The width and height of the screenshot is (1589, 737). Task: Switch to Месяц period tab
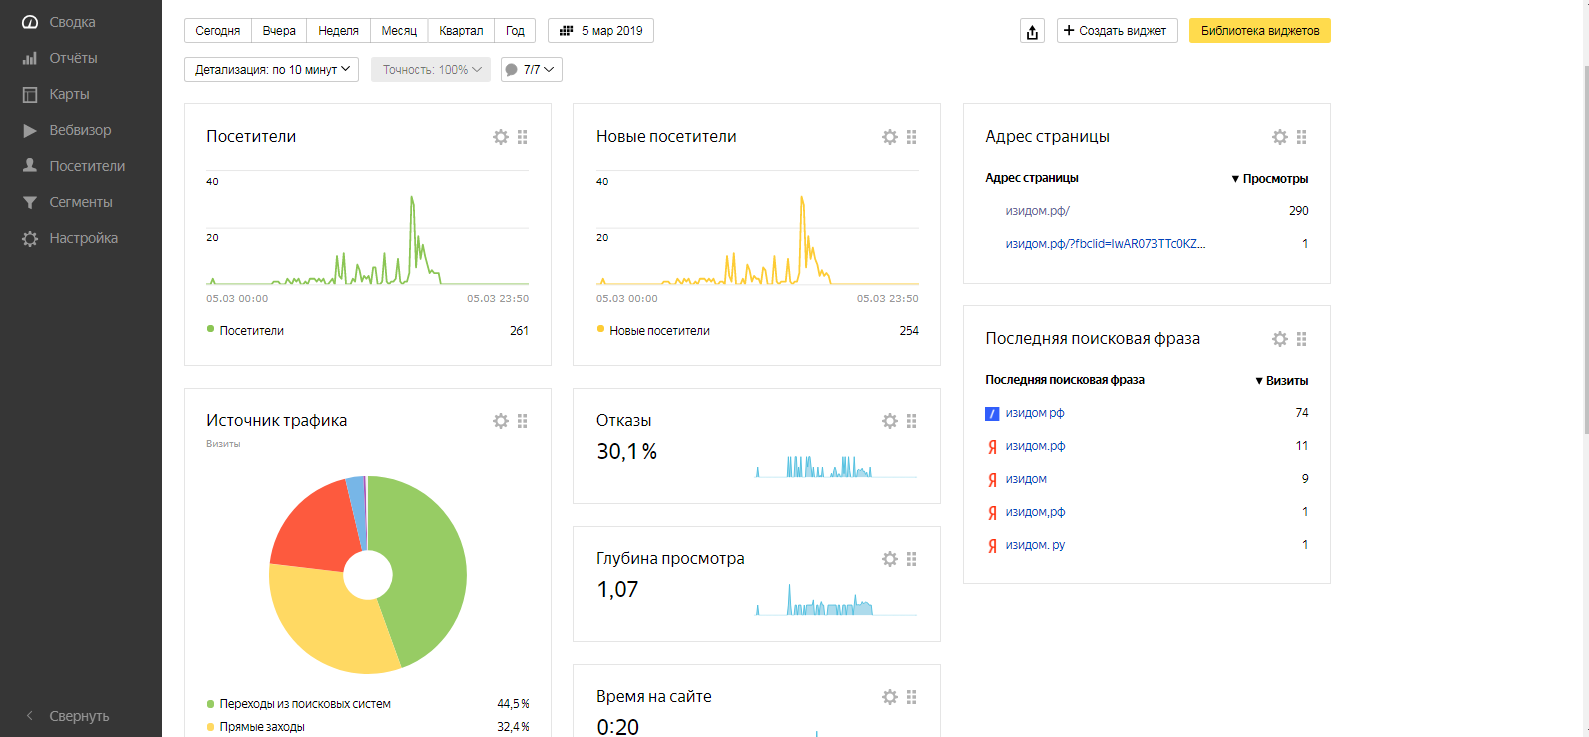[x=399, y=31]
